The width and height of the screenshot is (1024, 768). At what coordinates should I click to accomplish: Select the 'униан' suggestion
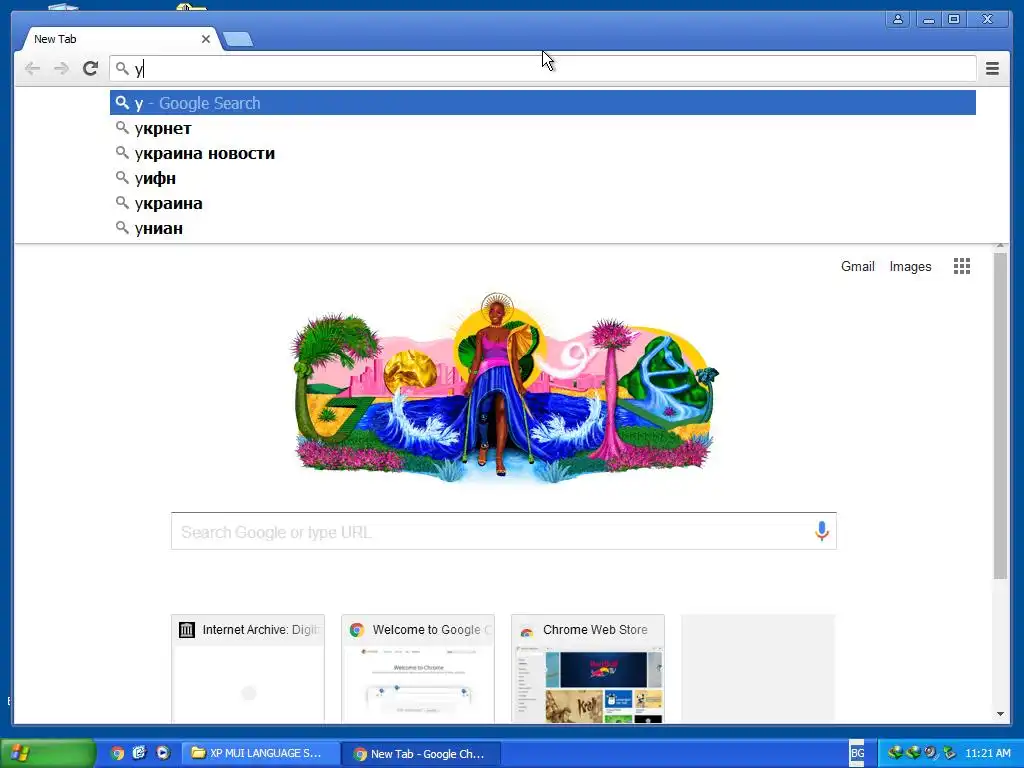[x=543, y=228]
